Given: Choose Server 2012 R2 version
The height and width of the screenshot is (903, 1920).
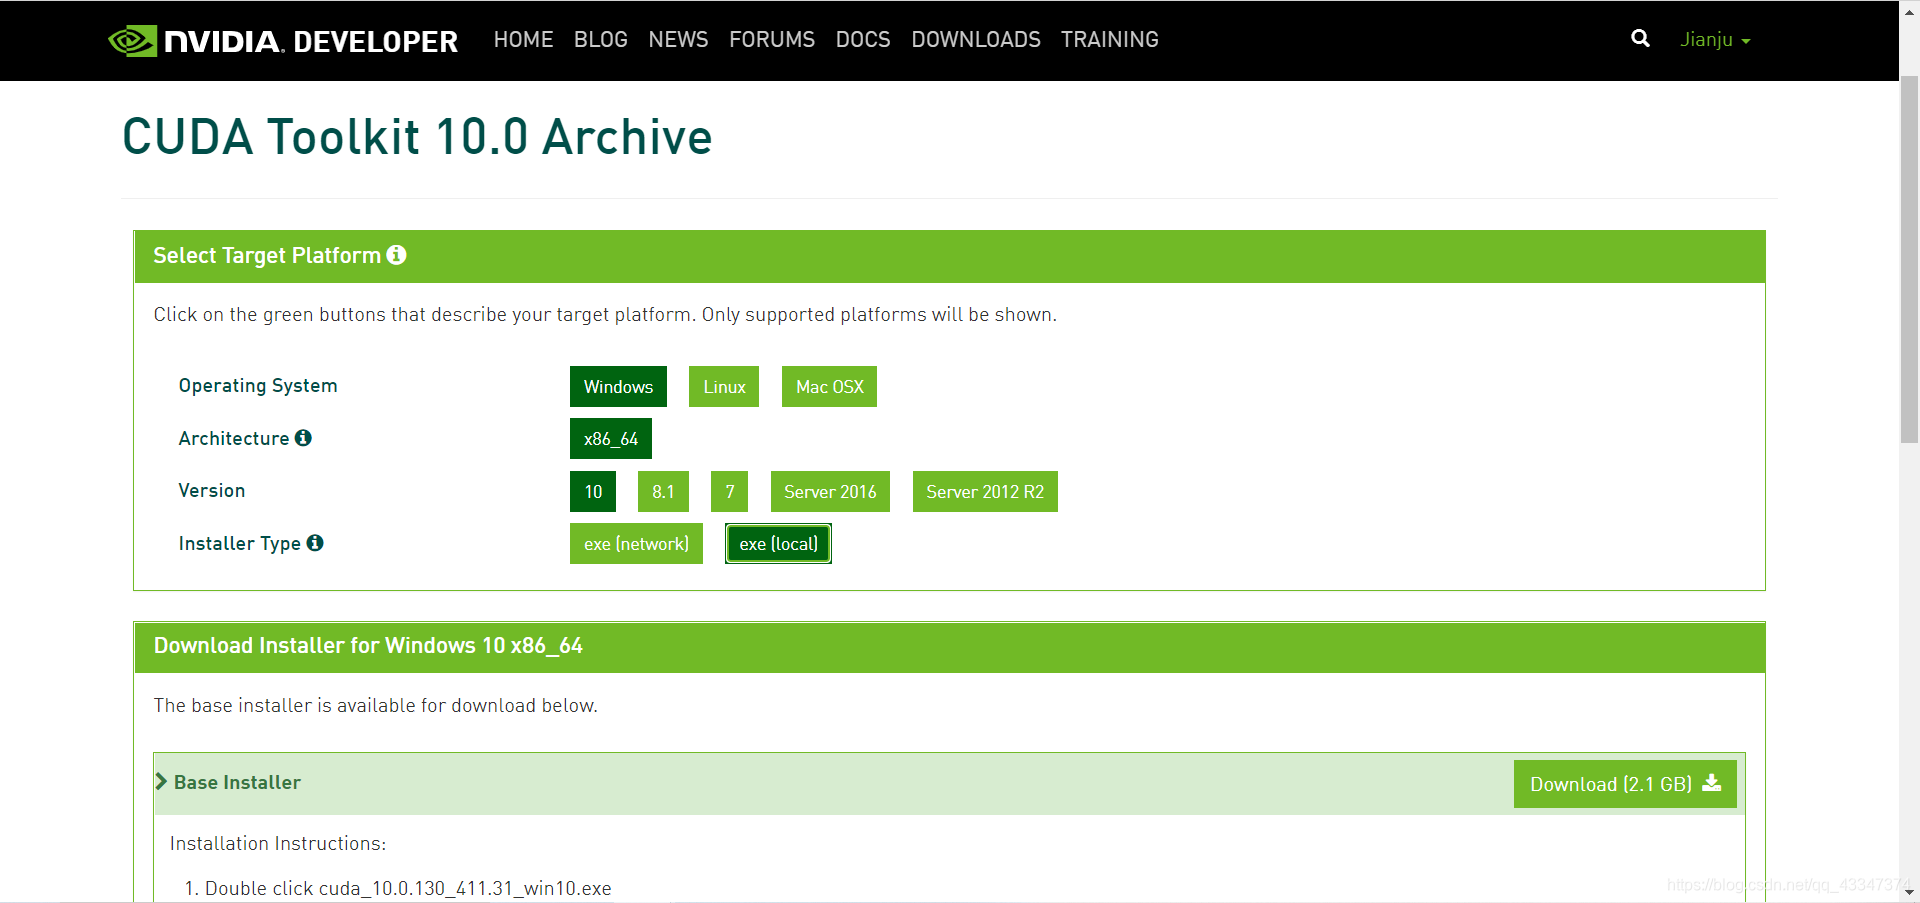Looking at the screenshot, I should [985, 492].
